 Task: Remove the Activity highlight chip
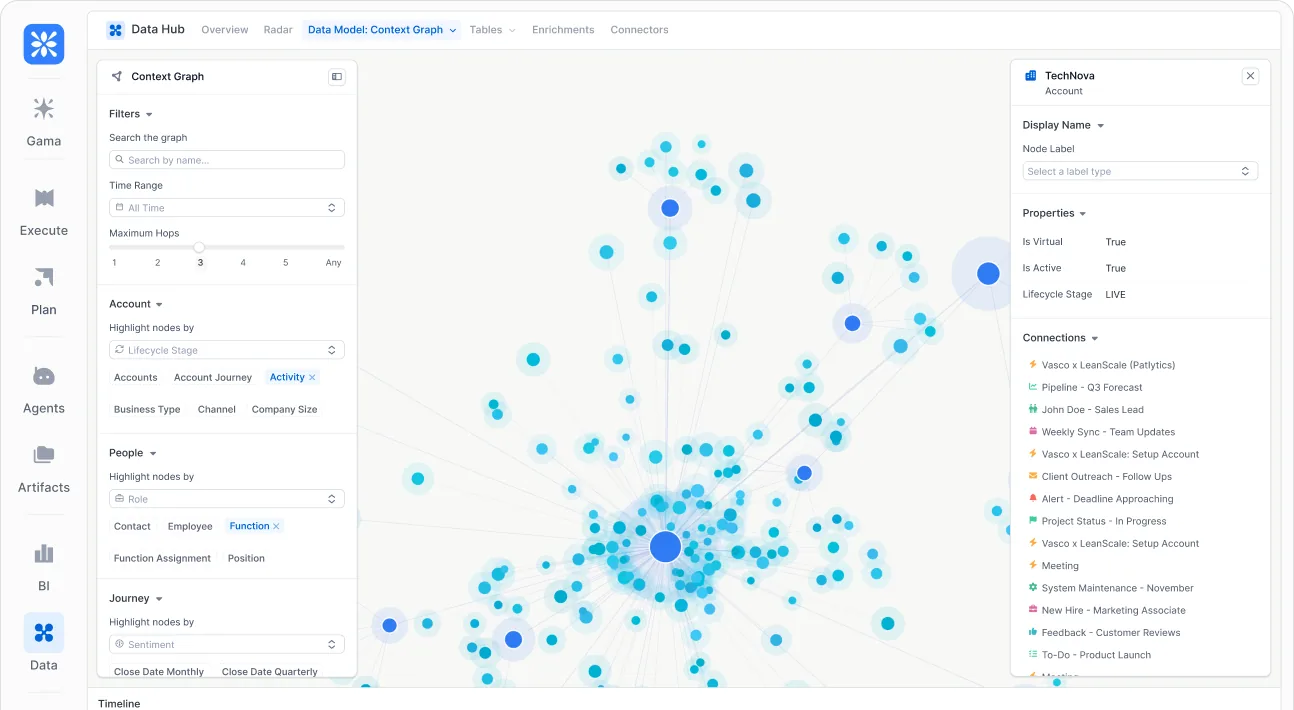click(x=312, y=377)
